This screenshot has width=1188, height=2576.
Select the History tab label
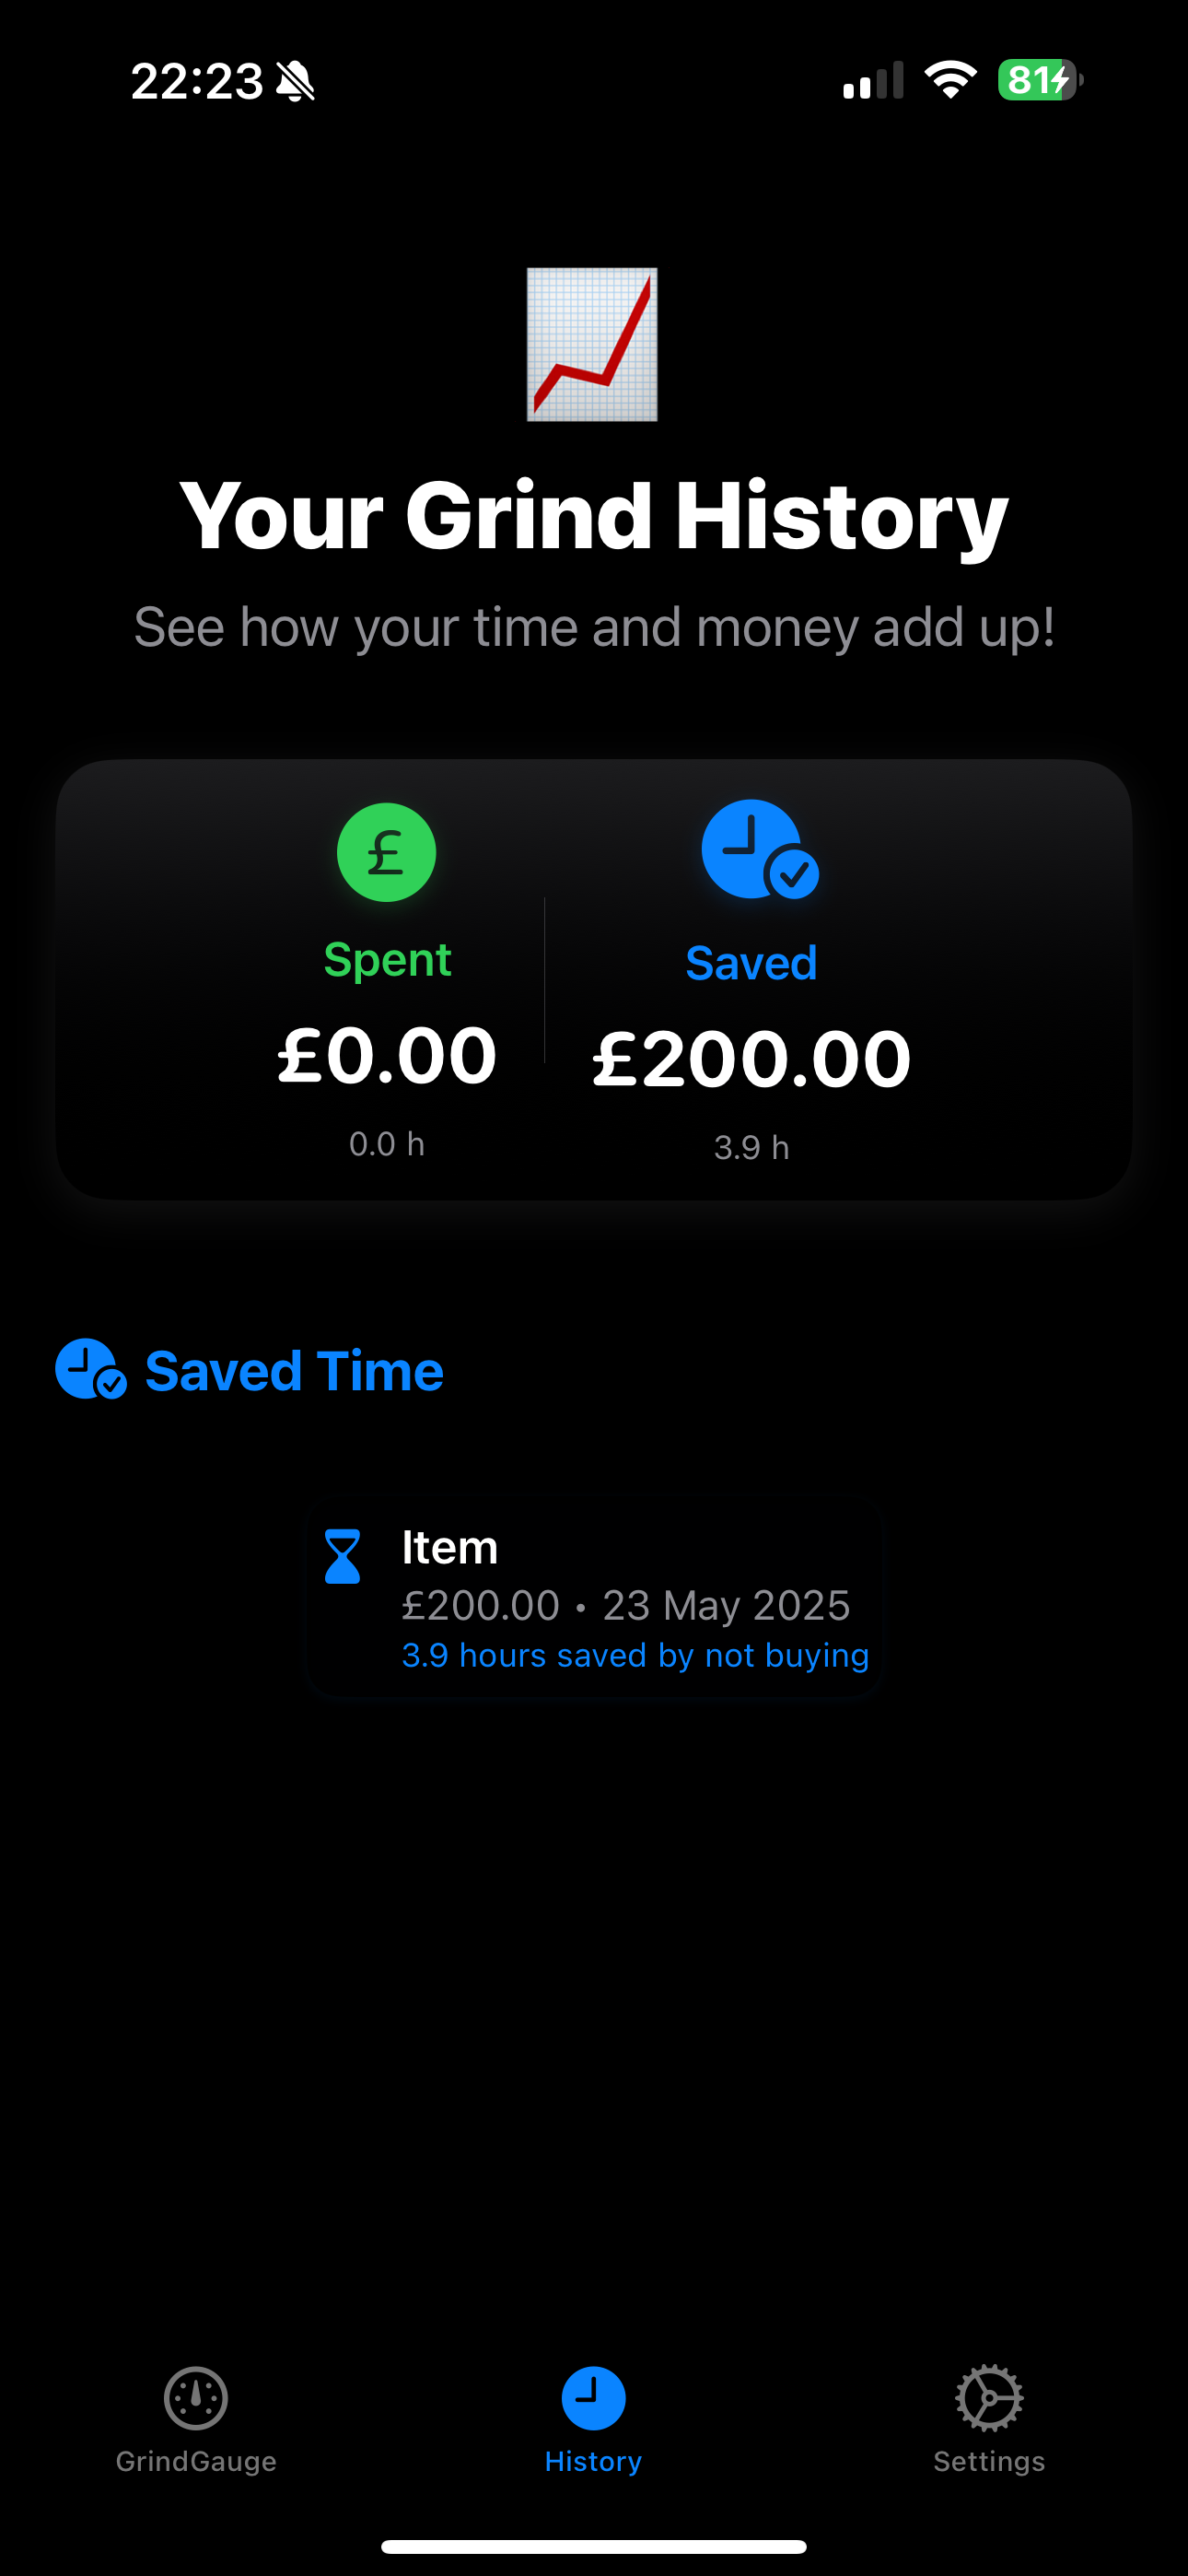pos(593,2461)
